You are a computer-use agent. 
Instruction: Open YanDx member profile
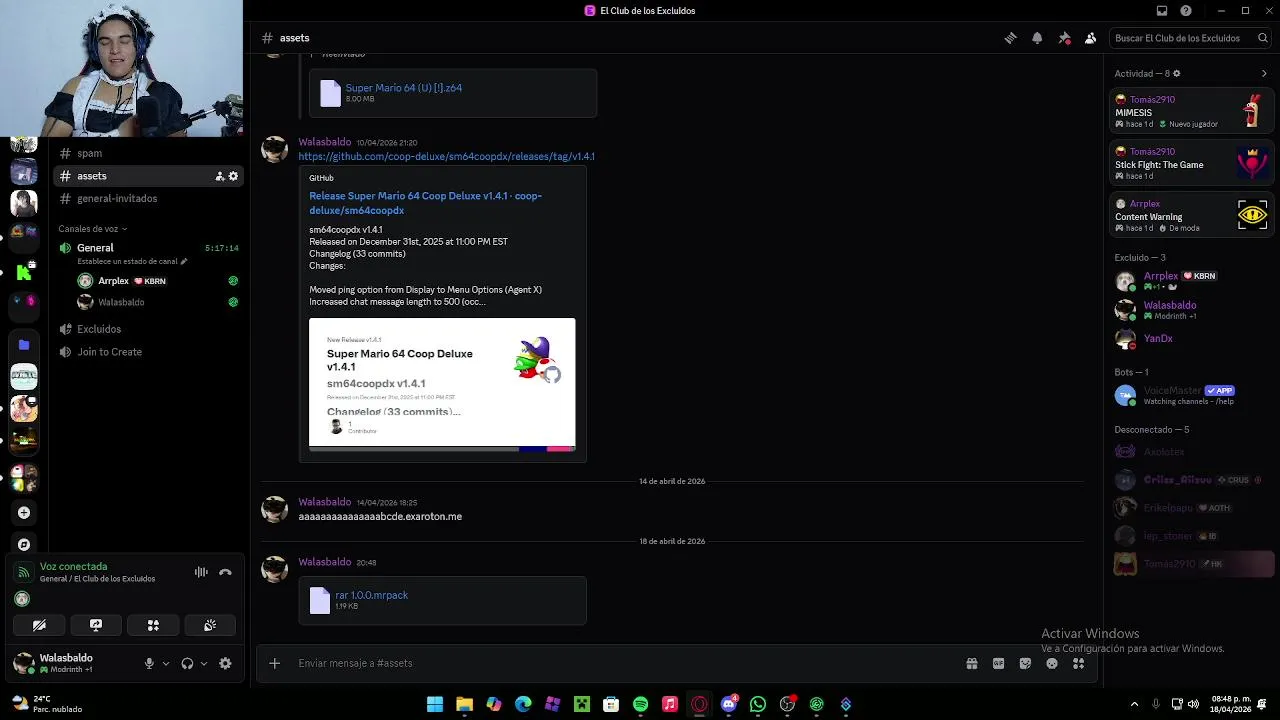[x=1192, y=338]
